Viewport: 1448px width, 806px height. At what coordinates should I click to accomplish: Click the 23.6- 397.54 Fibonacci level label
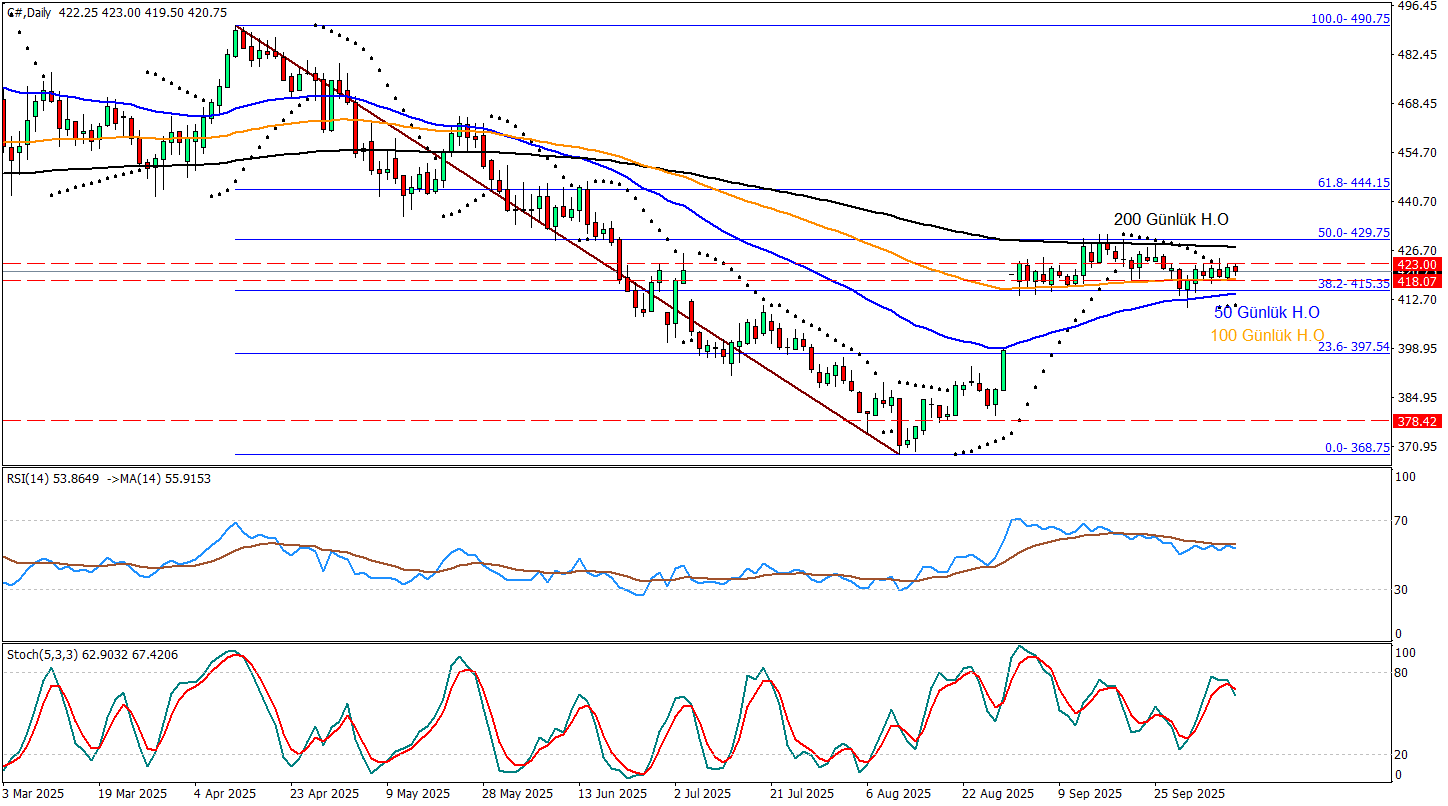click(1353, 347)
